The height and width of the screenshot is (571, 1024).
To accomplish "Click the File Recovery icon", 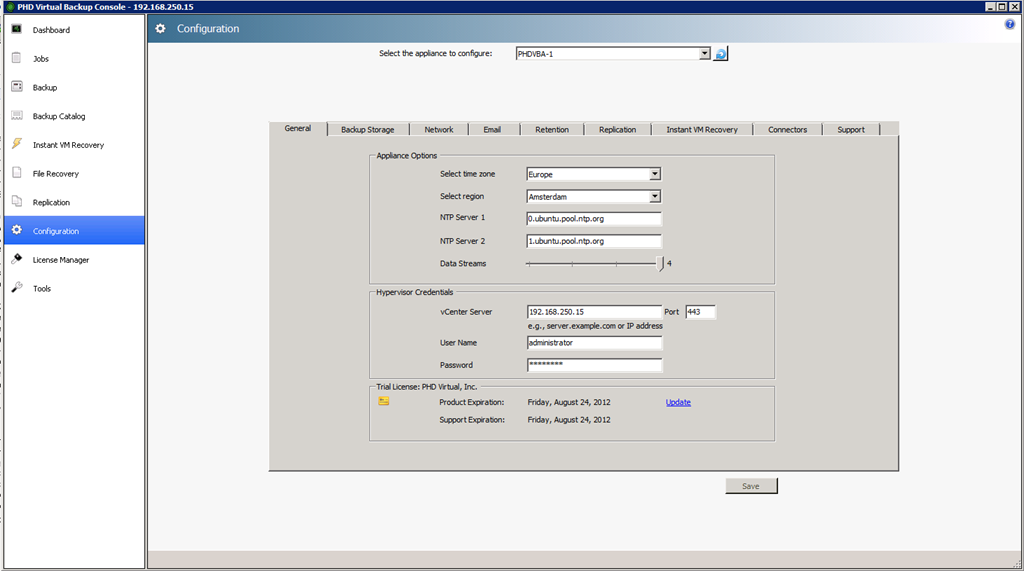I will pos(17,173).
